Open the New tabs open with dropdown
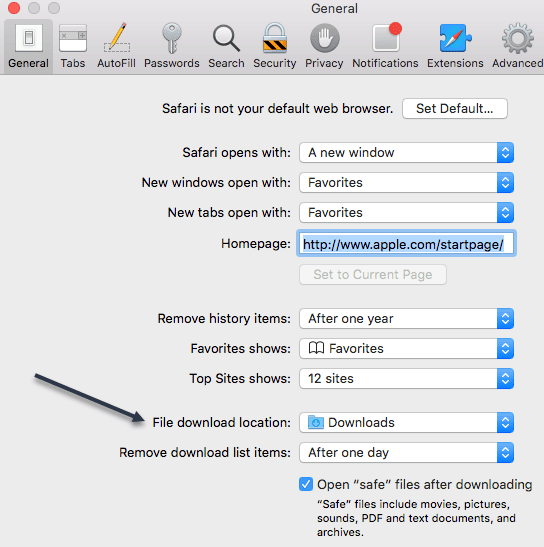This screenshot has height=547, width=544. [407, 212]
